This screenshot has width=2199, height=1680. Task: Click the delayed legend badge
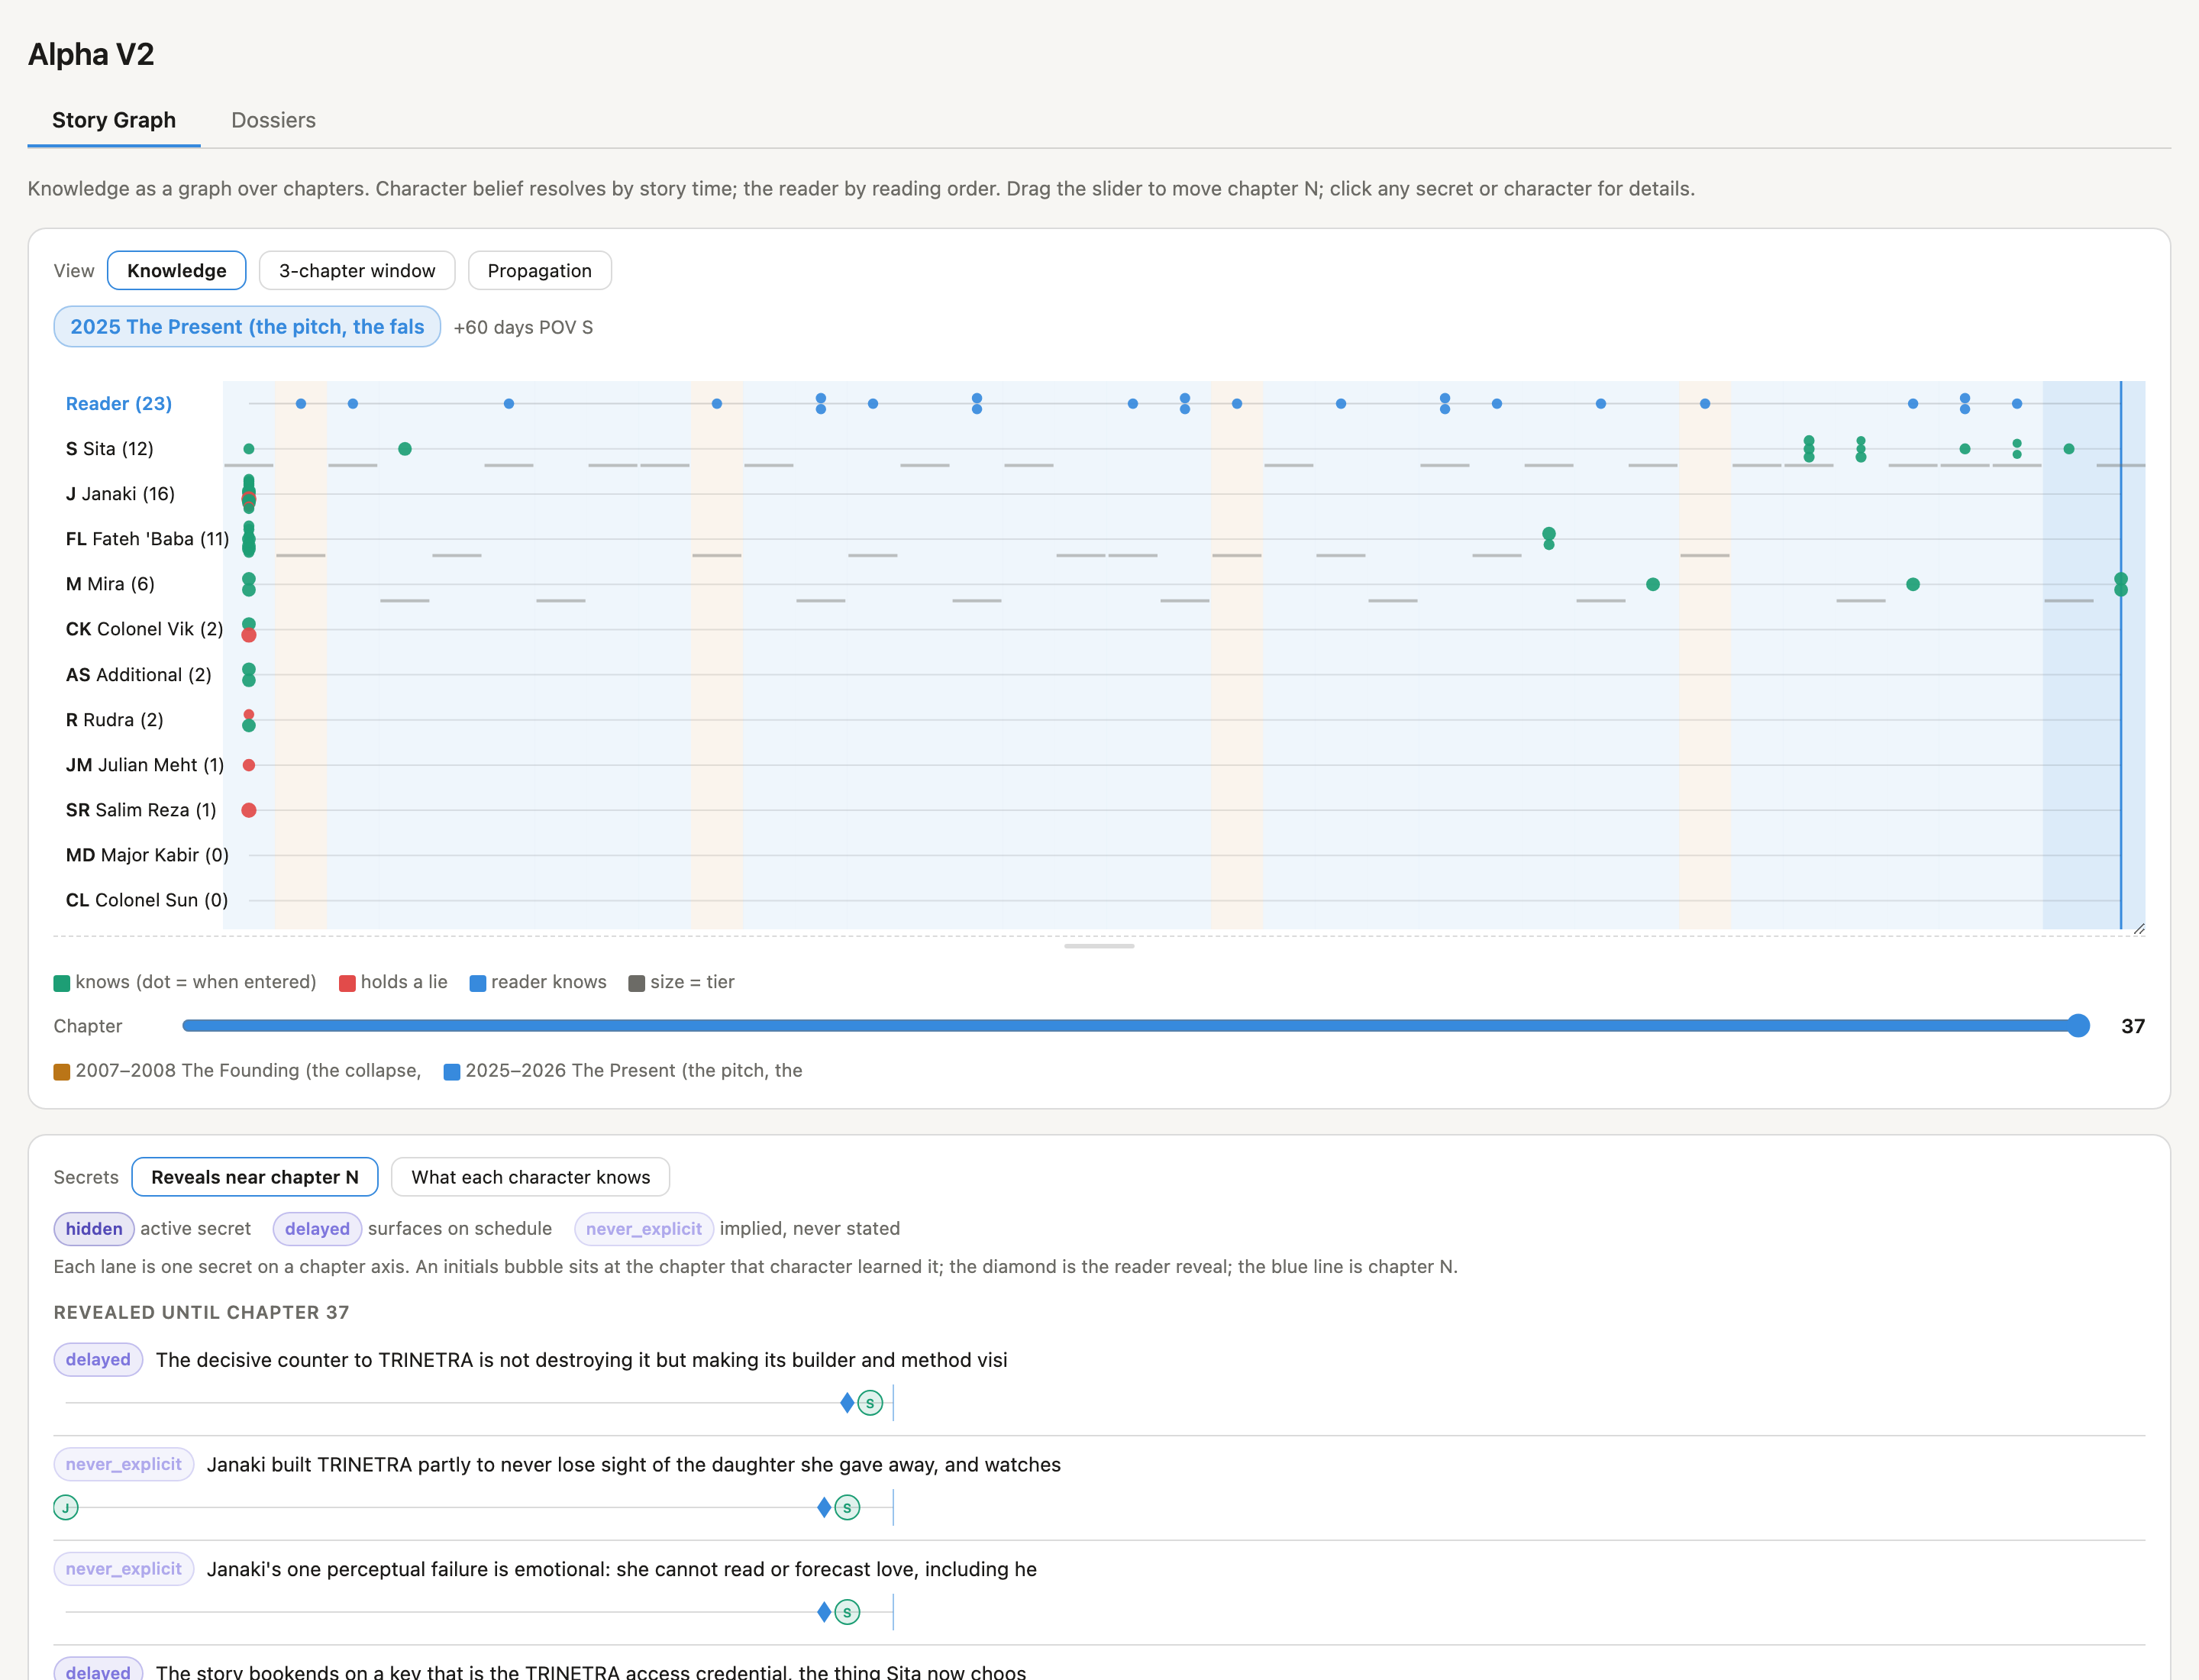tap(317, 1229)
